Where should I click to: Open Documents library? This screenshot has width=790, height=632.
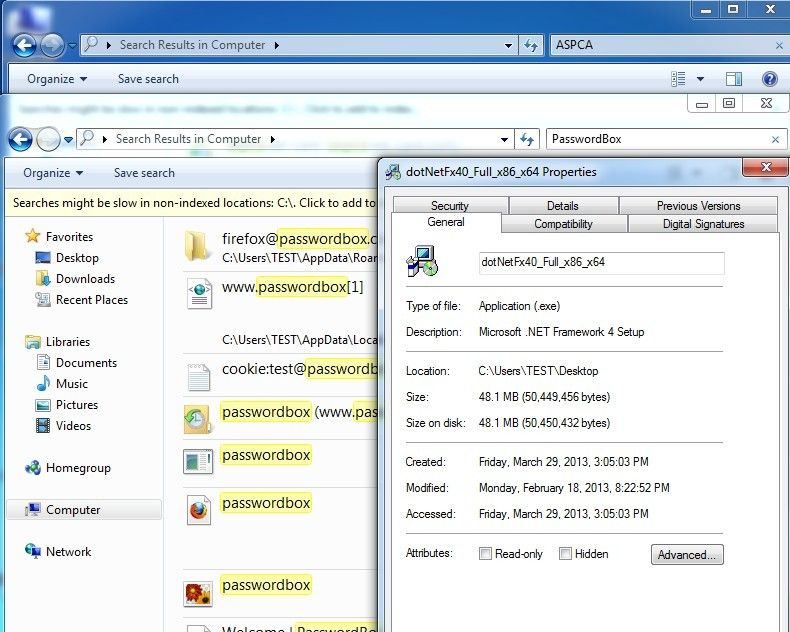click(x=76, y=363)
